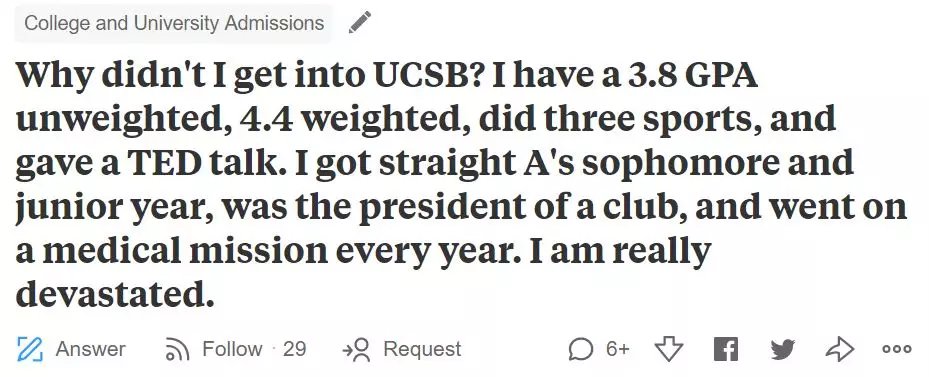Downvote the question with down arrow
This screenshot has width=929, height=377.
[669, 349]
